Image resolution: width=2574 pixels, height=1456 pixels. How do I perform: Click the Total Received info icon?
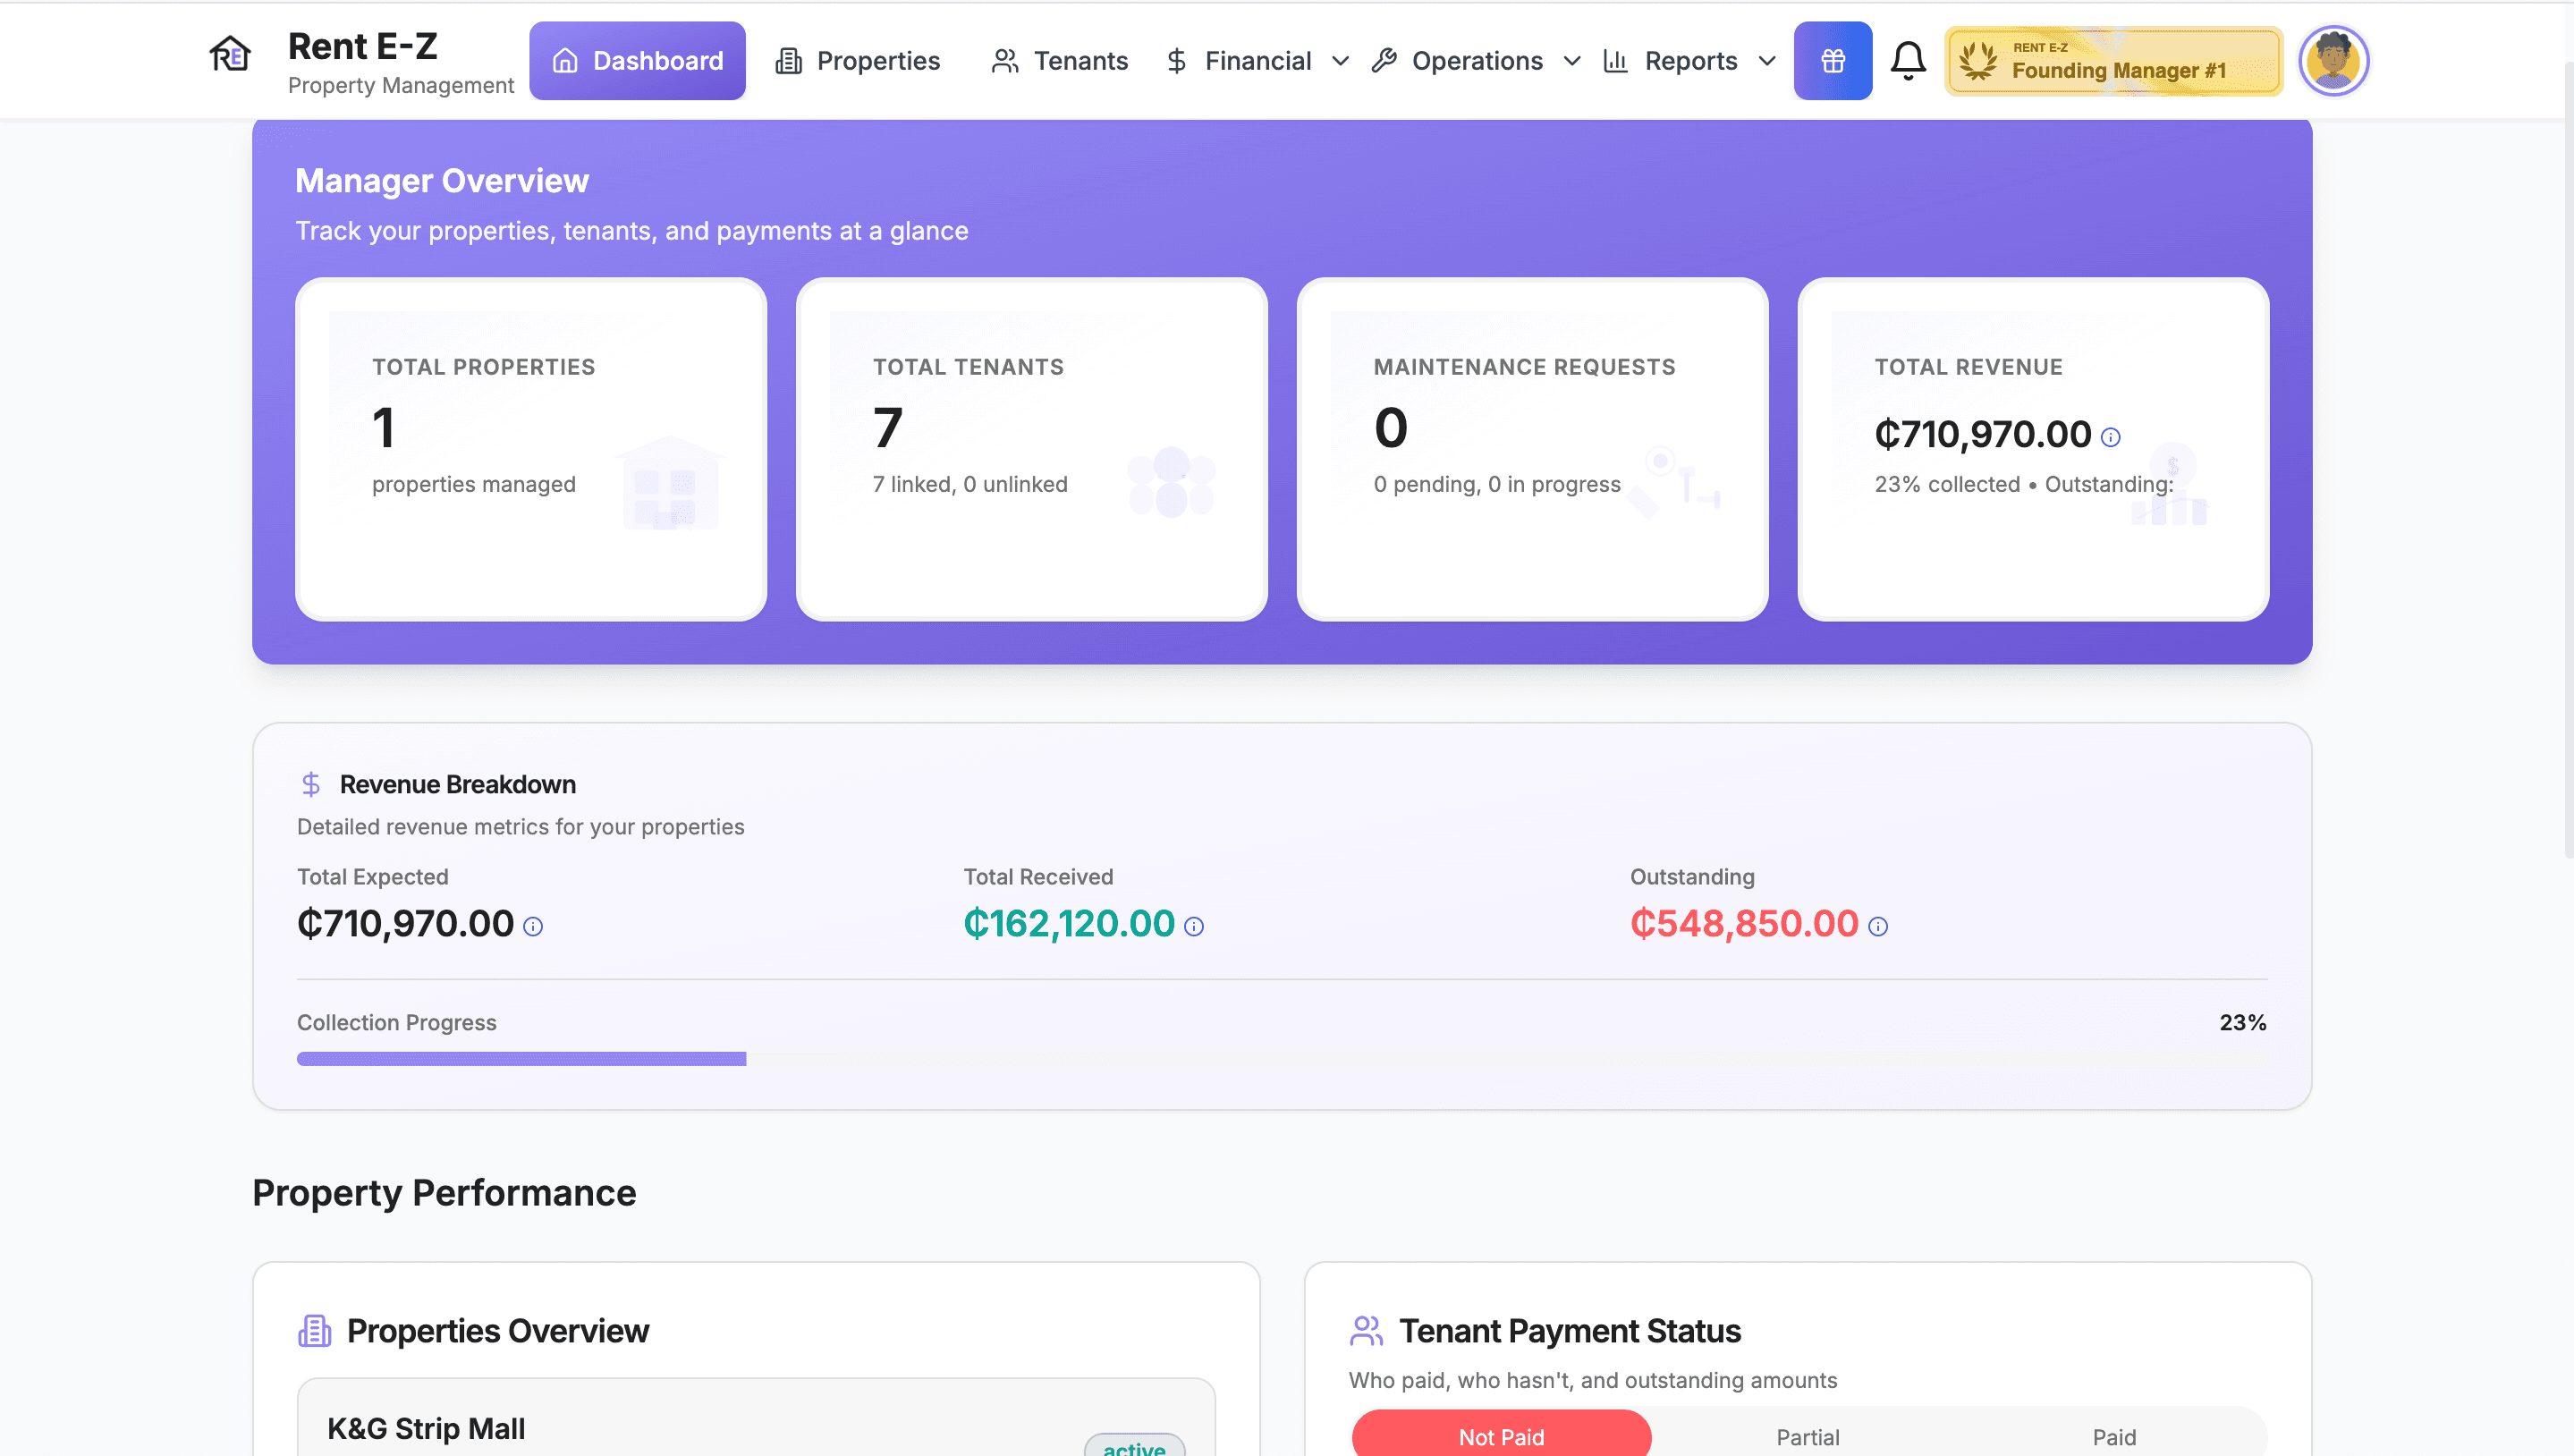[1194, 927]
